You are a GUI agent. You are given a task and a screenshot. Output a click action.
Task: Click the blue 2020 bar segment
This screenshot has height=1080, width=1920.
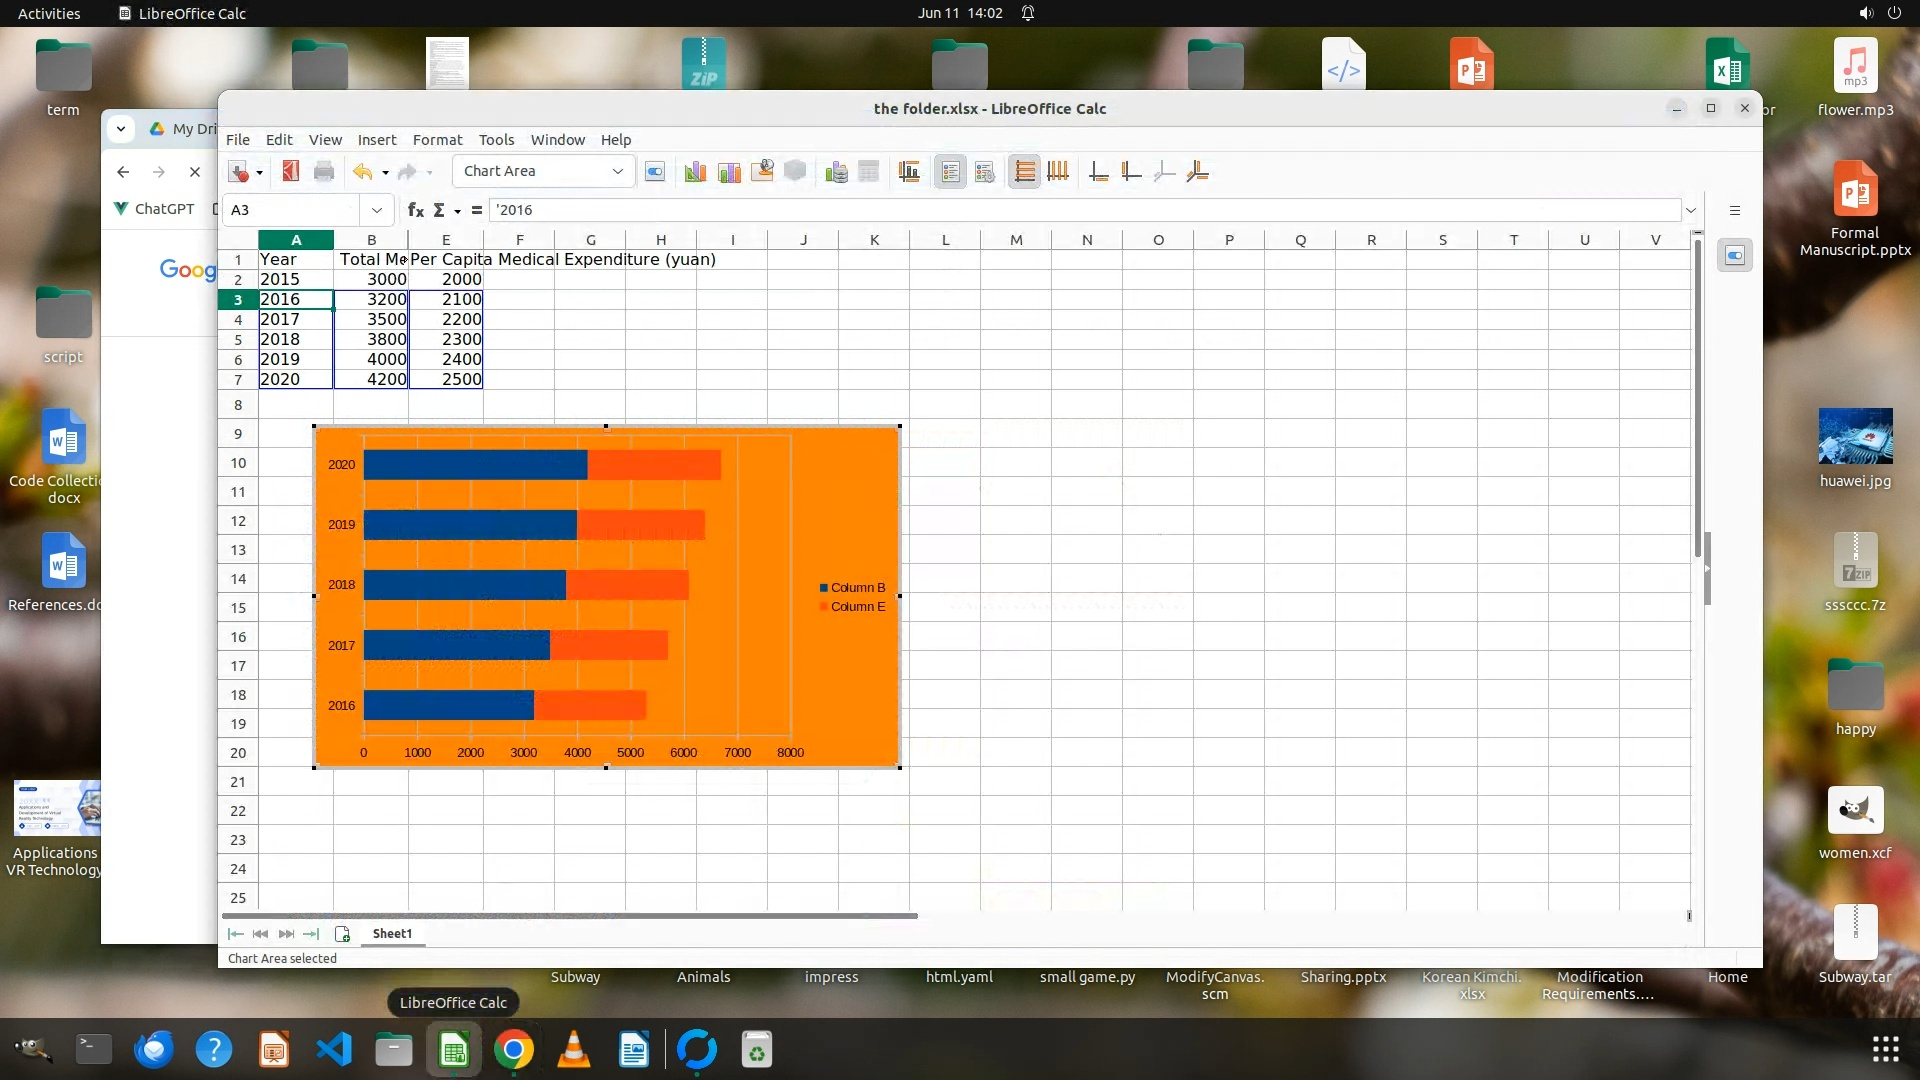tap(475, 465)
